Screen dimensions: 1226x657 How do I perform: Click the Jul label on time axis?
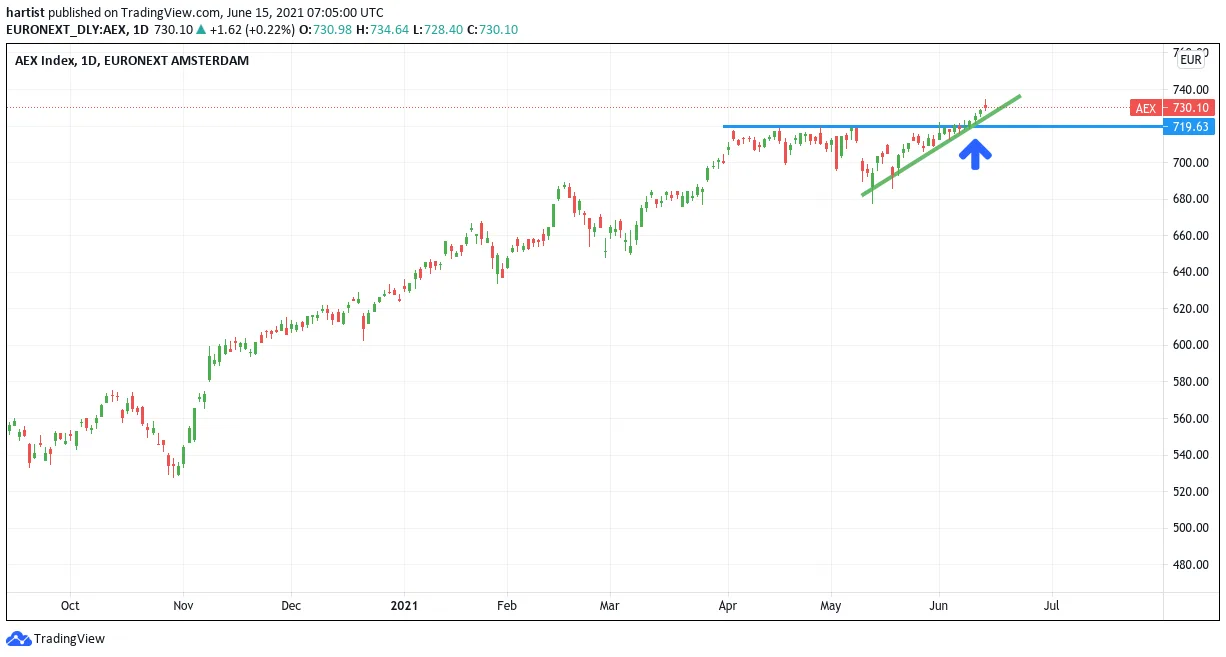pos(1051,606)
